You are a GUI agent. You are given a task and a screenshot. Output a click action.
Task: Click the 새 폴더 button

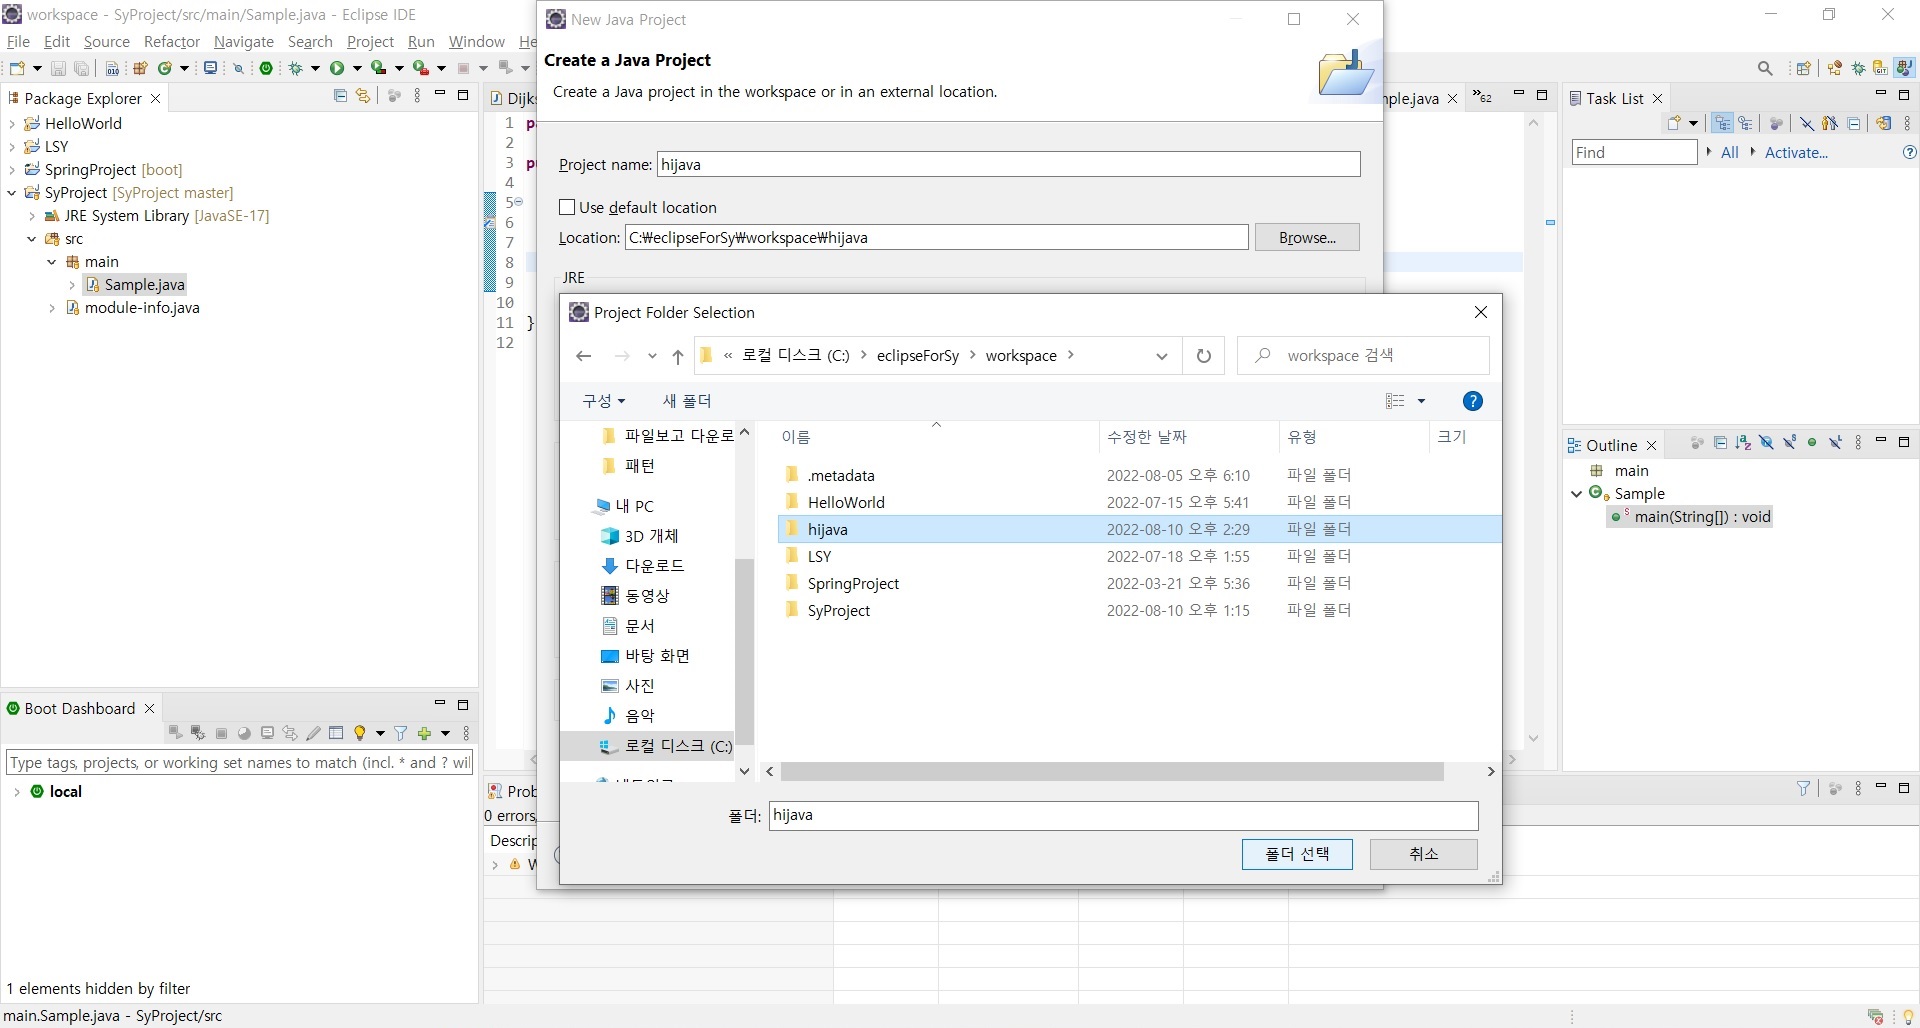[687, 401]
